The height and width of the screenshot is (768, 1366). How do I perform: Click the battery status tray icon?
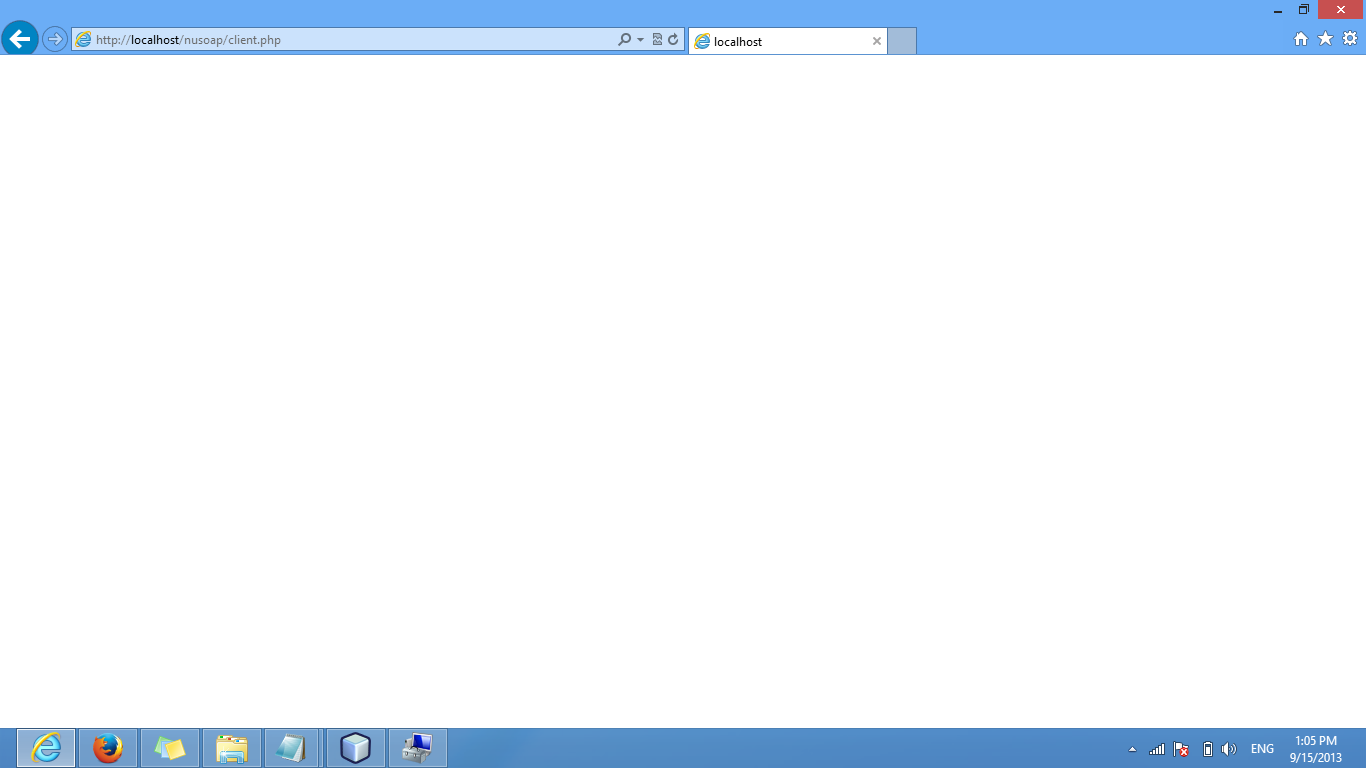pyautogui.click(x=1207, y=749)
